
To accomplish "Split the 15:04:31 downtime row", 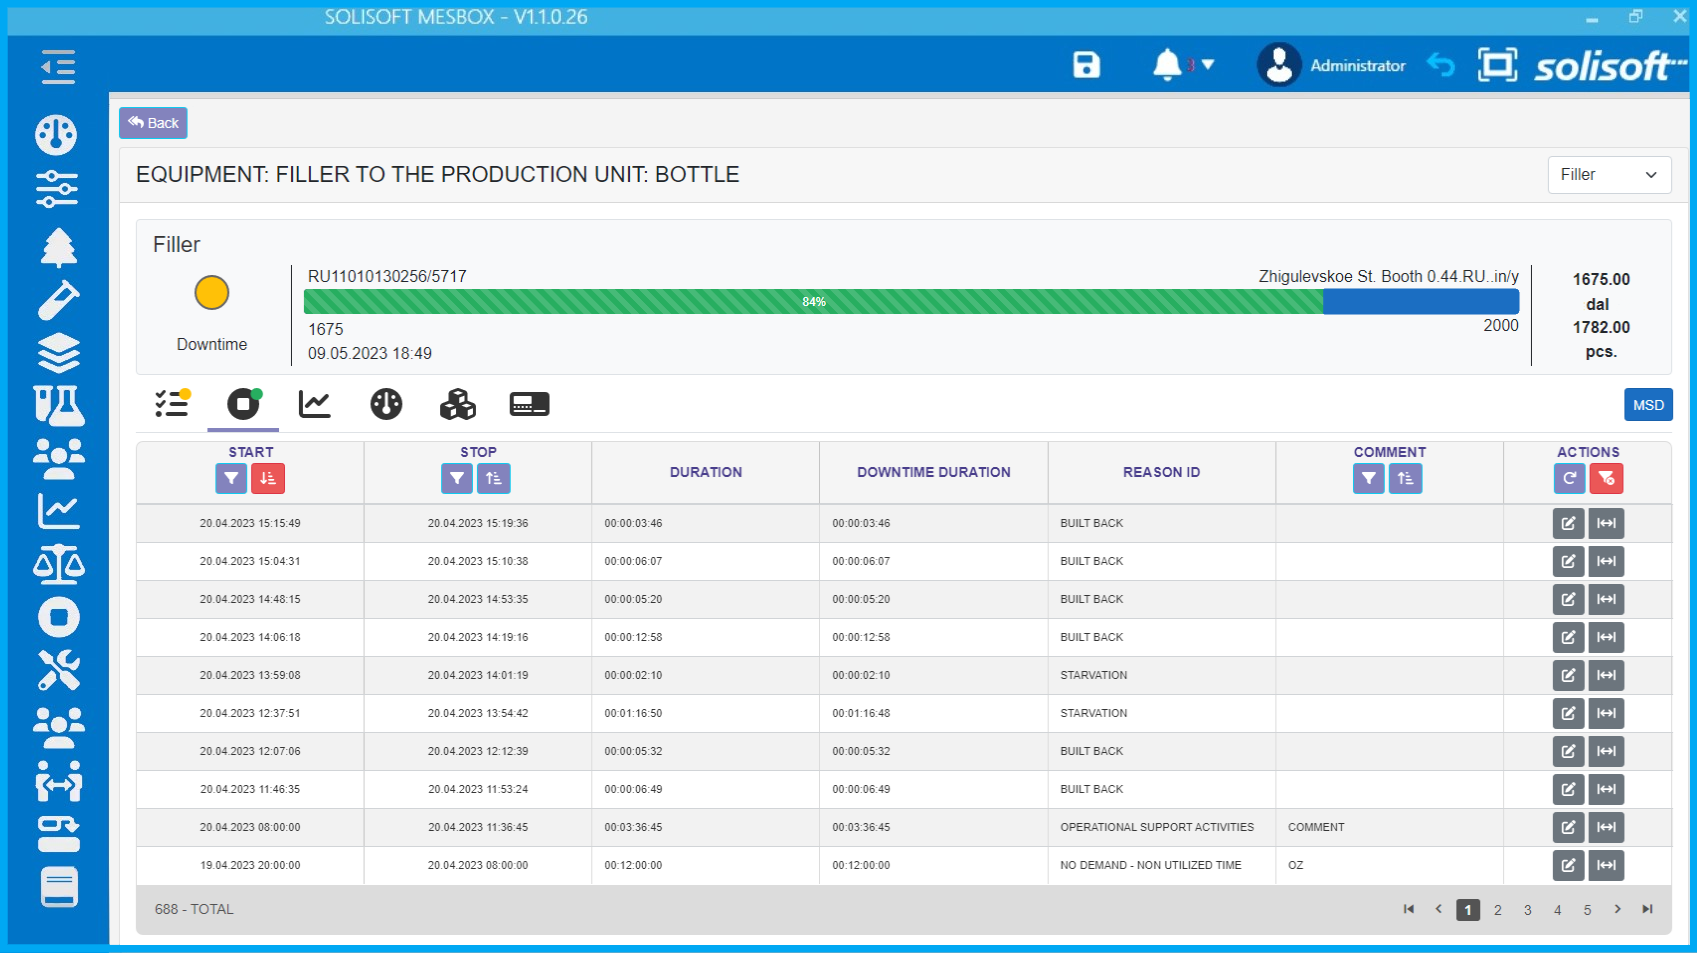I will 1606,561.
